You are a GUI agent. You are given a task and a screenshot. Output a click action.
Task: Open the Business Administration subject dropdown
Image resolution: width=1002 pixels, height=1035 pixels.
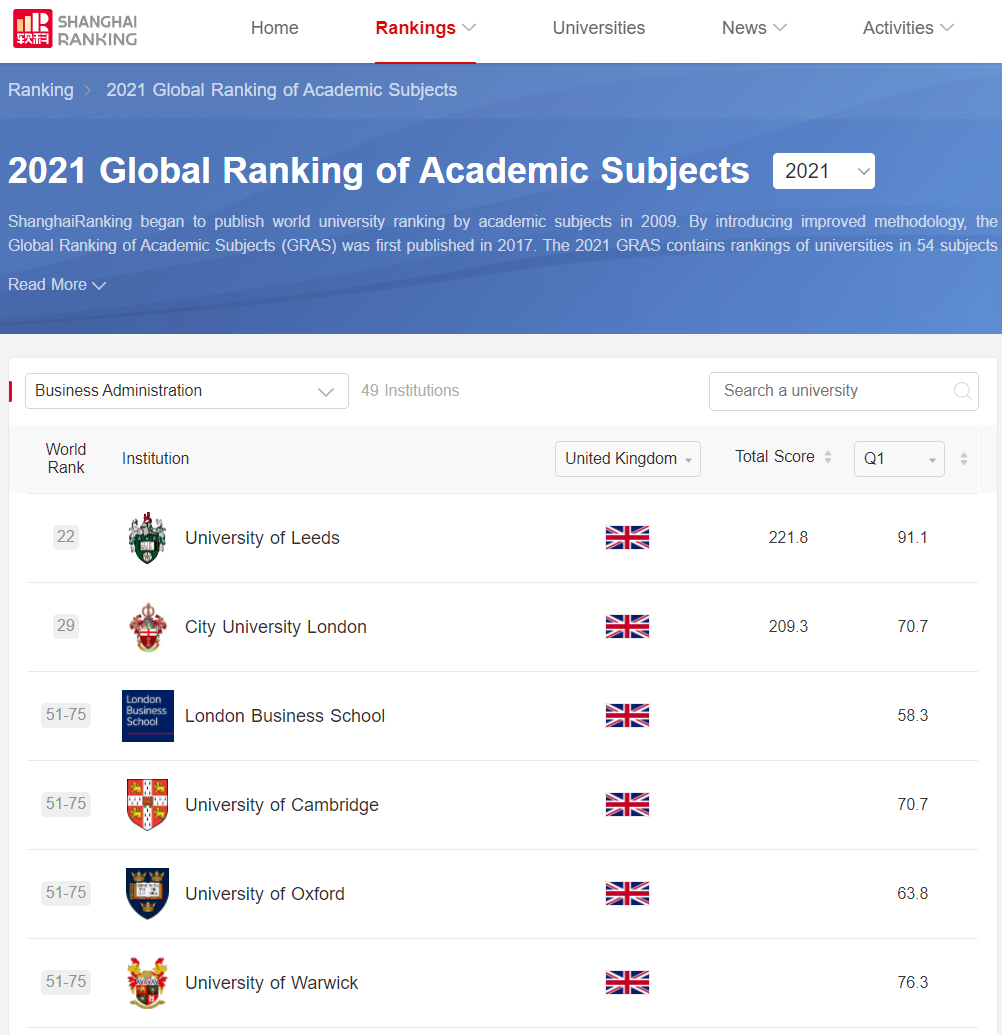187,391
